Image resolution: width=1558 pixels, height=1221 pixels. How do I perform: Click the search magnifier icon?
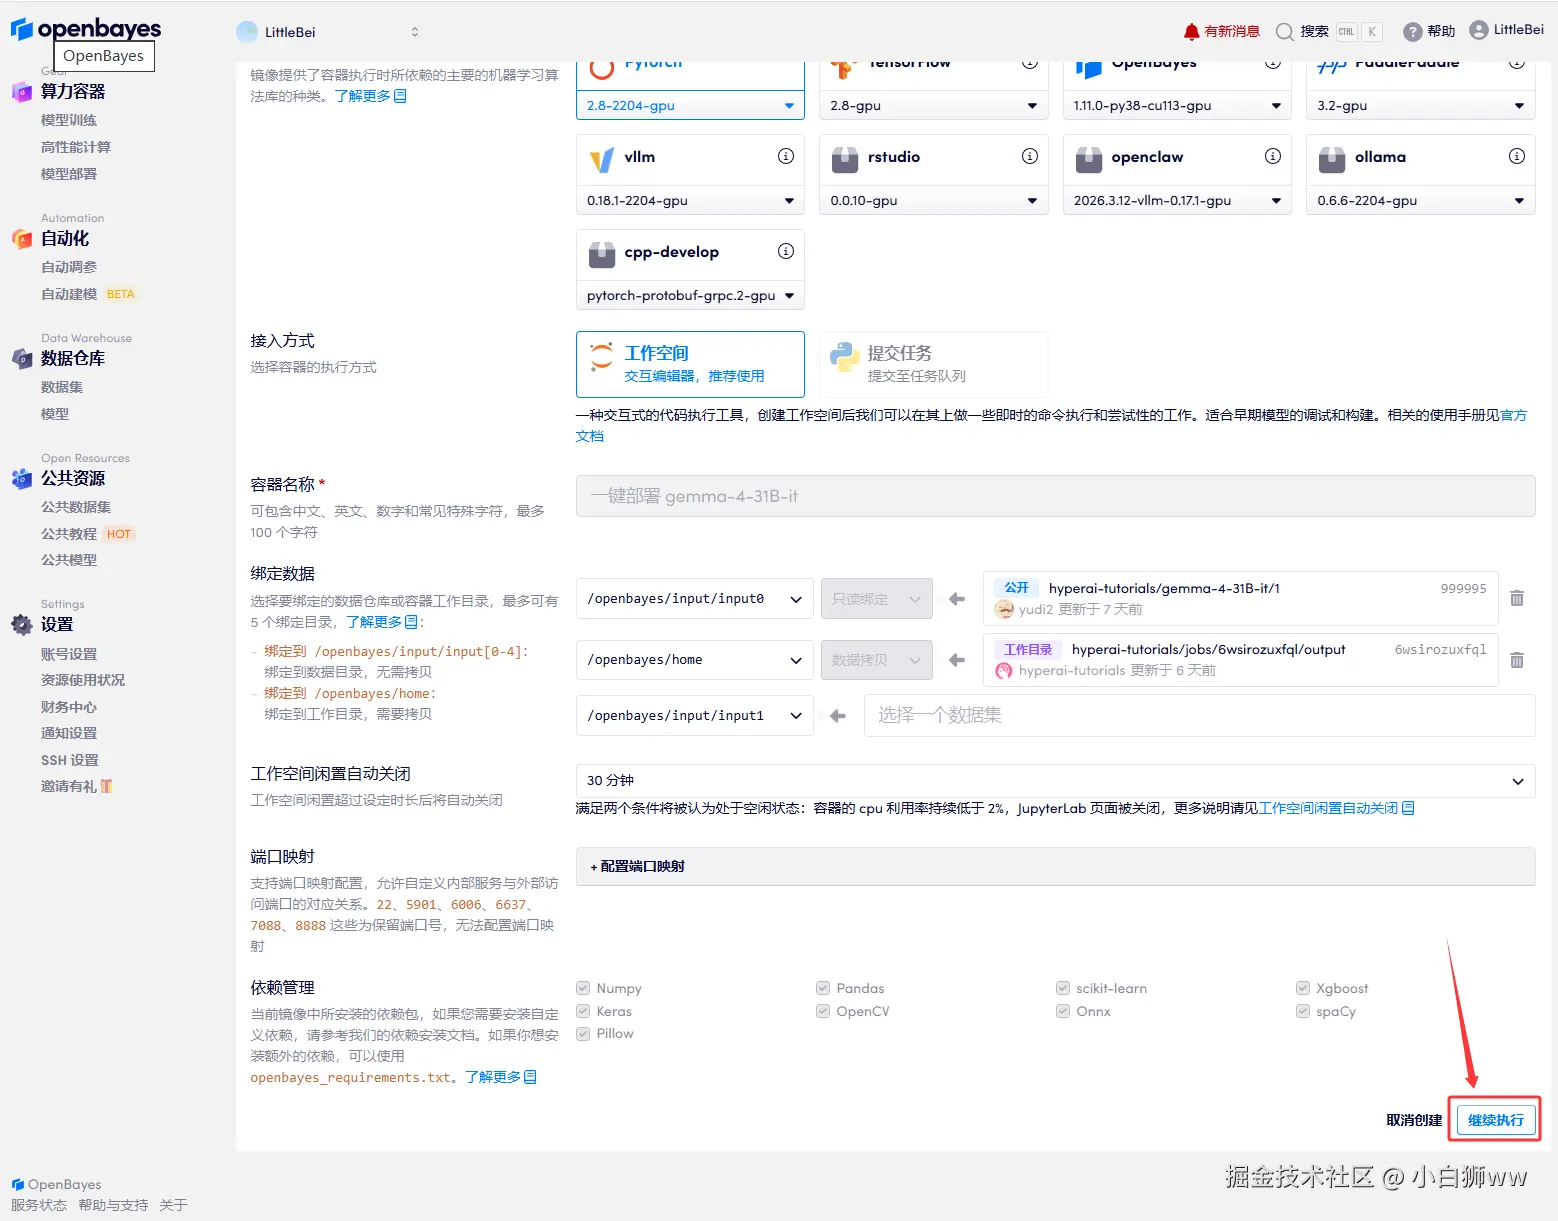click(1285, 32)
